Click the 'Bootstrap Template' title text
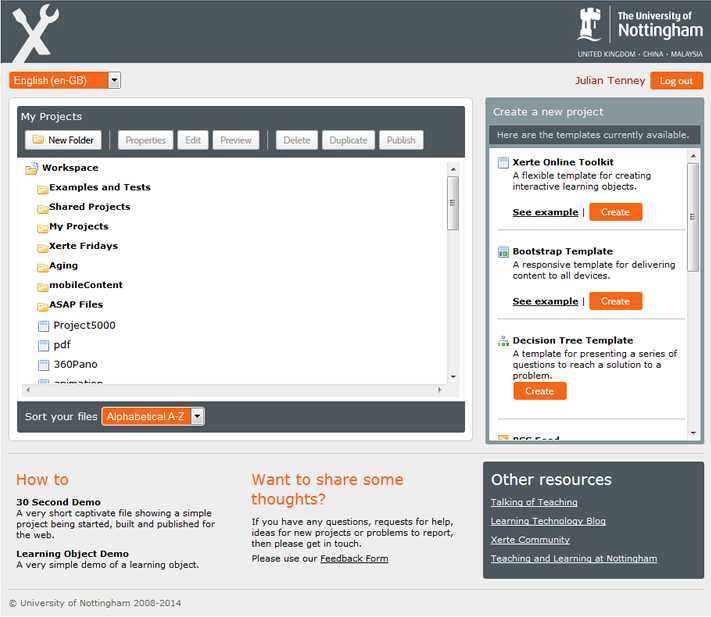Screen dimensions: 711x617 pos(562,251)
